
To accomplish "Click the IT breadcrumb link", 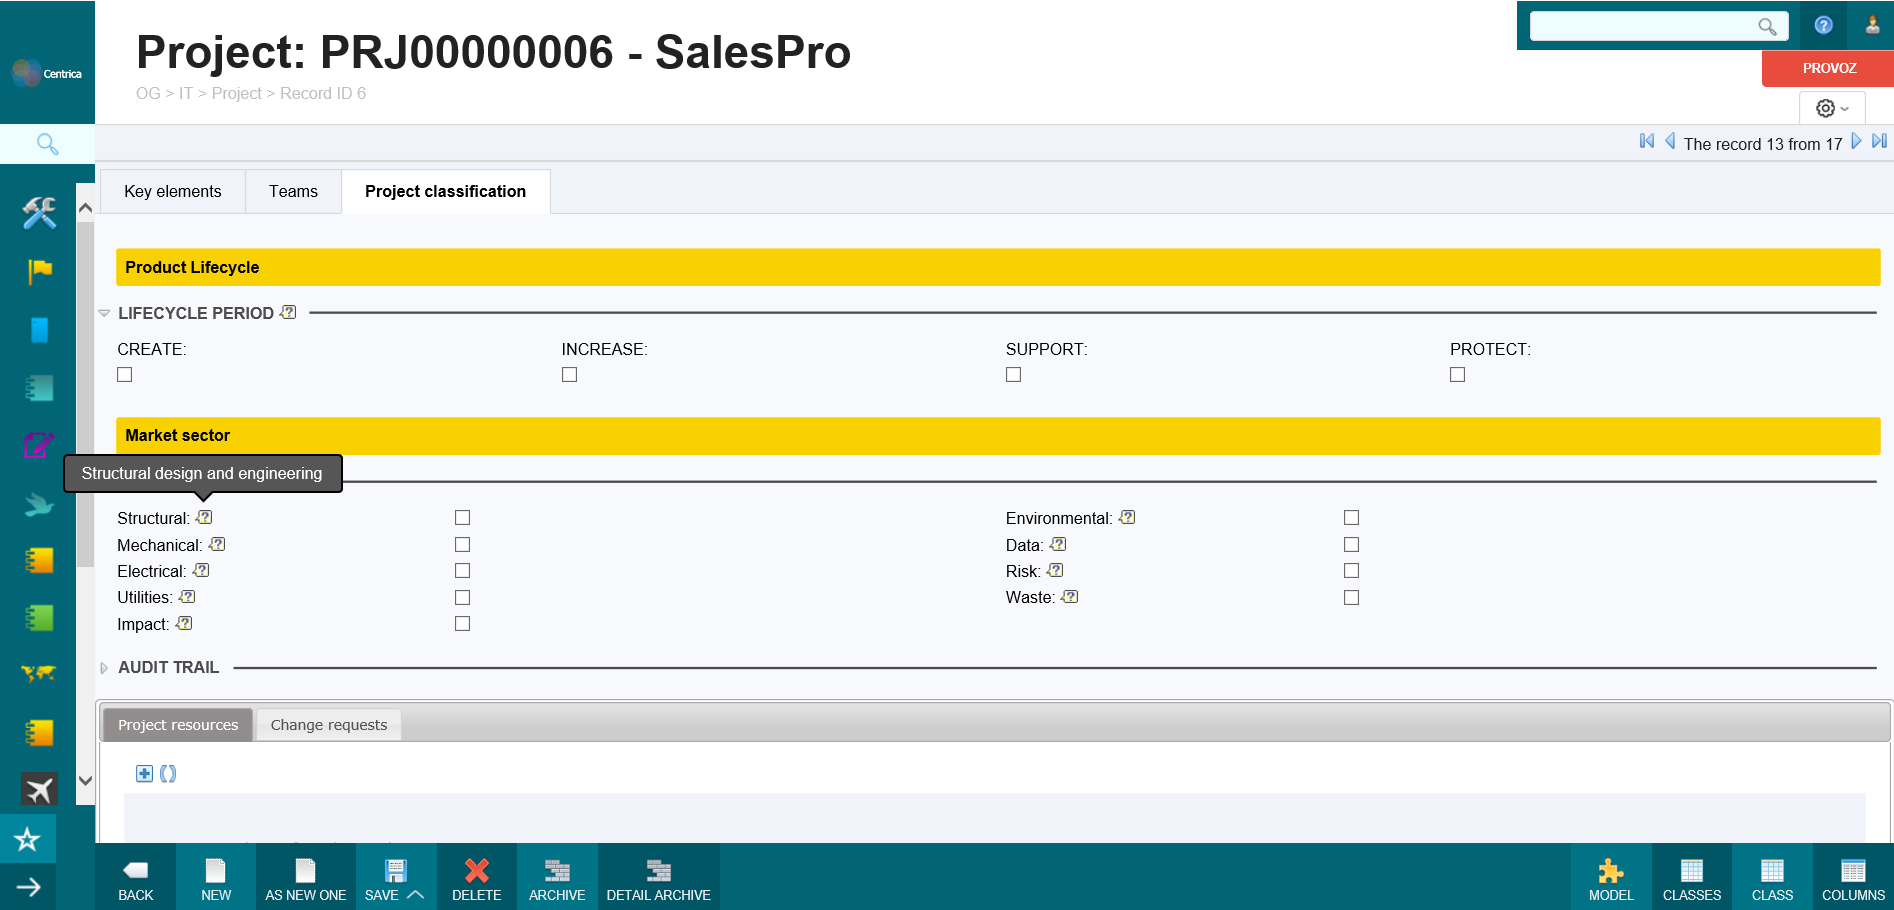I will 186,93.
